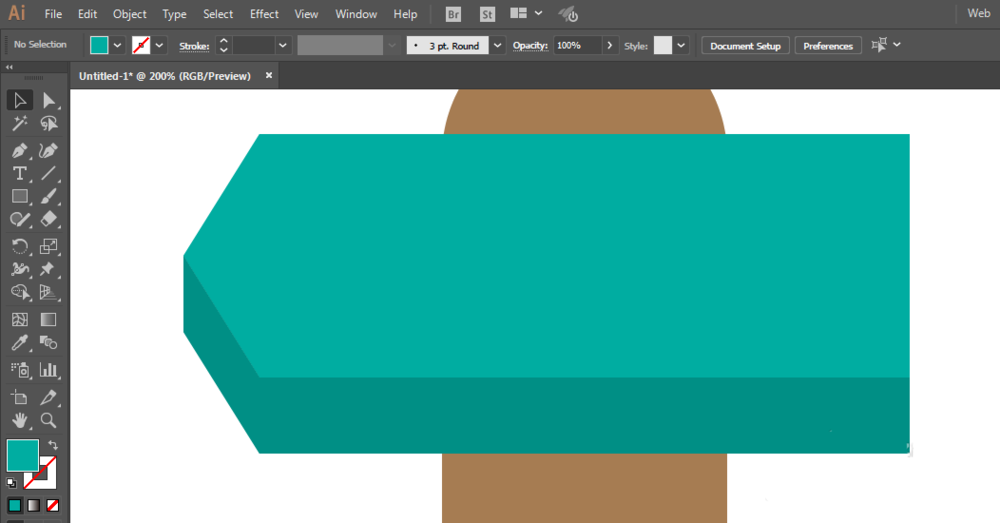The image size is (1000, 523).
Task: Select the Warp tool
Action: 20,269
